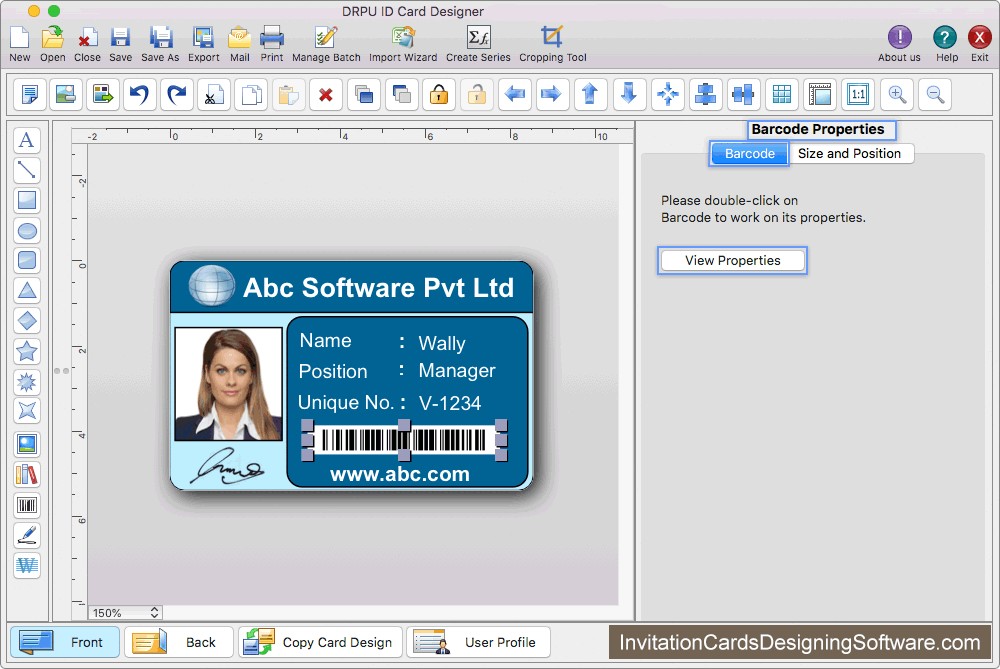1000x669 pixels.
Task: Click the Copy pages icon
Action: point(251,95)
